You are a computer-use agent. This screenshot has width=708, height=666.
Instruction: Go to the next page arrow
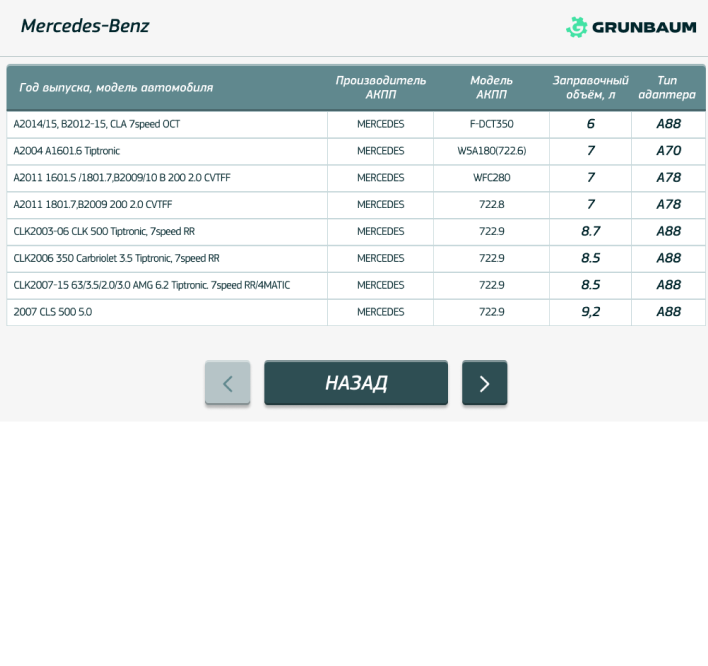484,383
